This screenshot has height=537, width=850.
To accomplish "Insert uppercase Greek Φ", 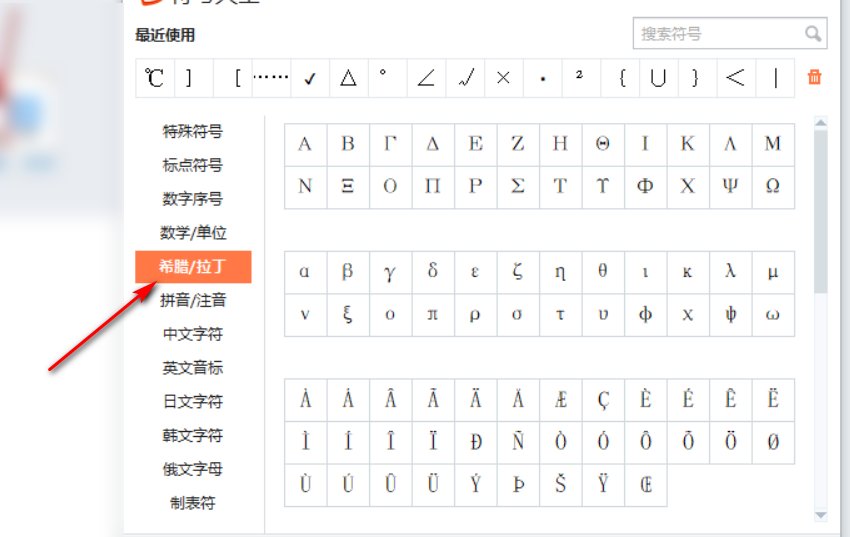I will point(645,186).
